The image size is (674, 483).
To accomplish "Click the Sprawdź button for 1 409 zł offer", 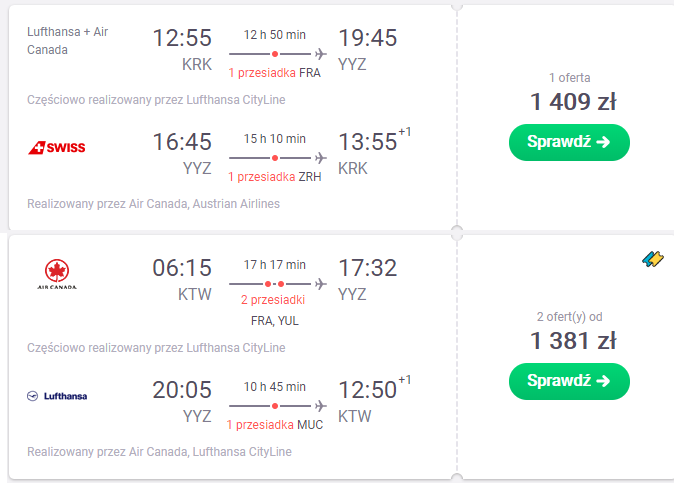I will [569, 142].
